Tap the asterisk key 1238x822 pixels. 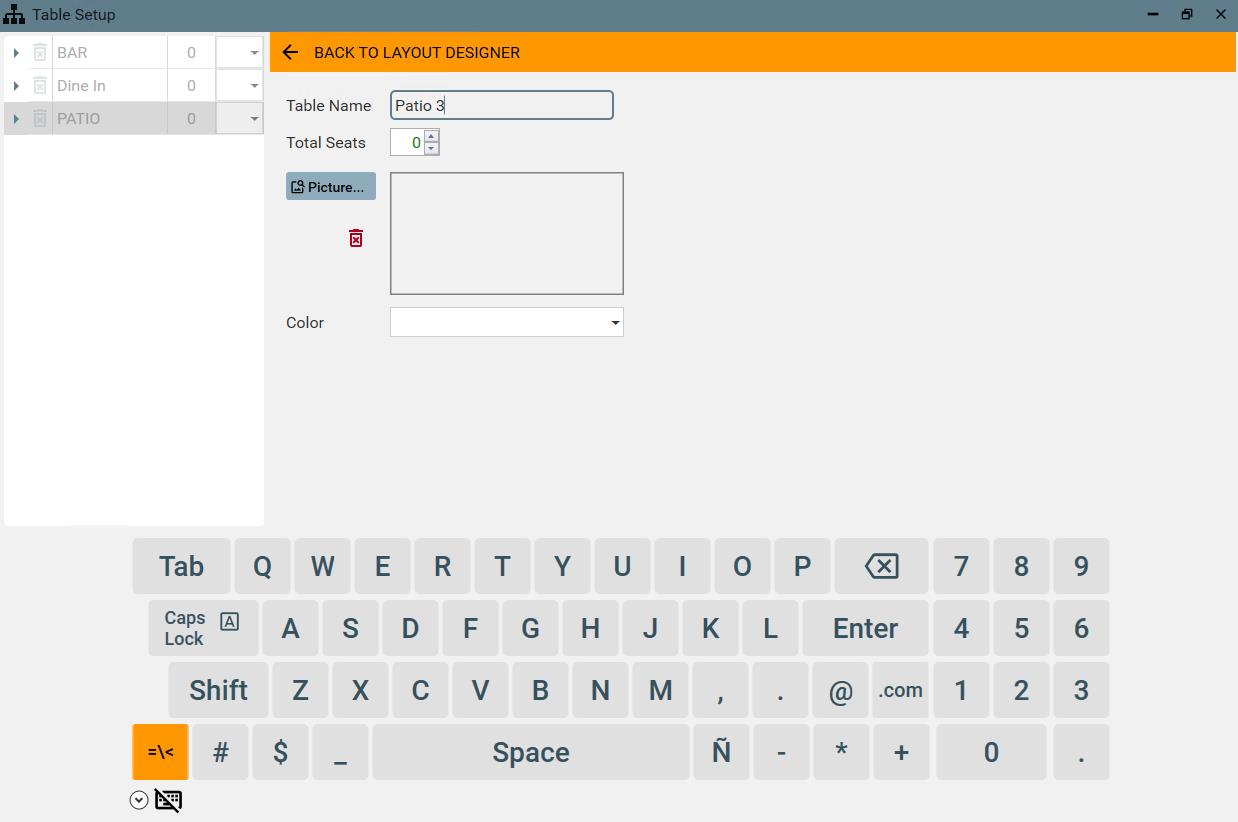click(841, 752)
